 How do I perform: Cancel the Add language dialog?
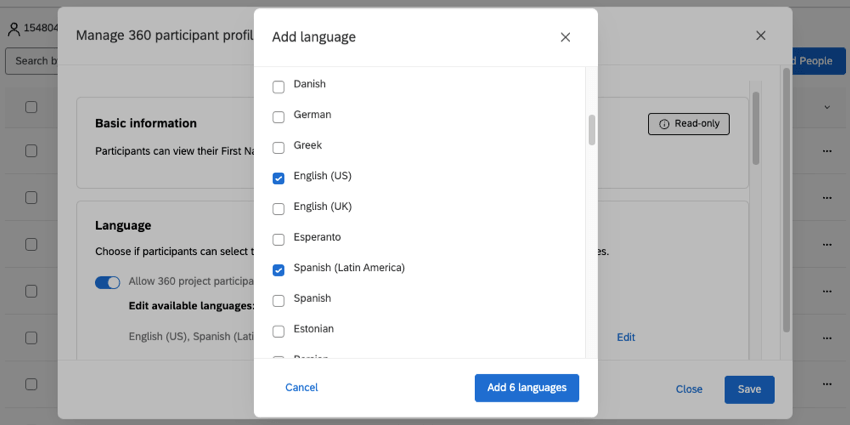301,388
